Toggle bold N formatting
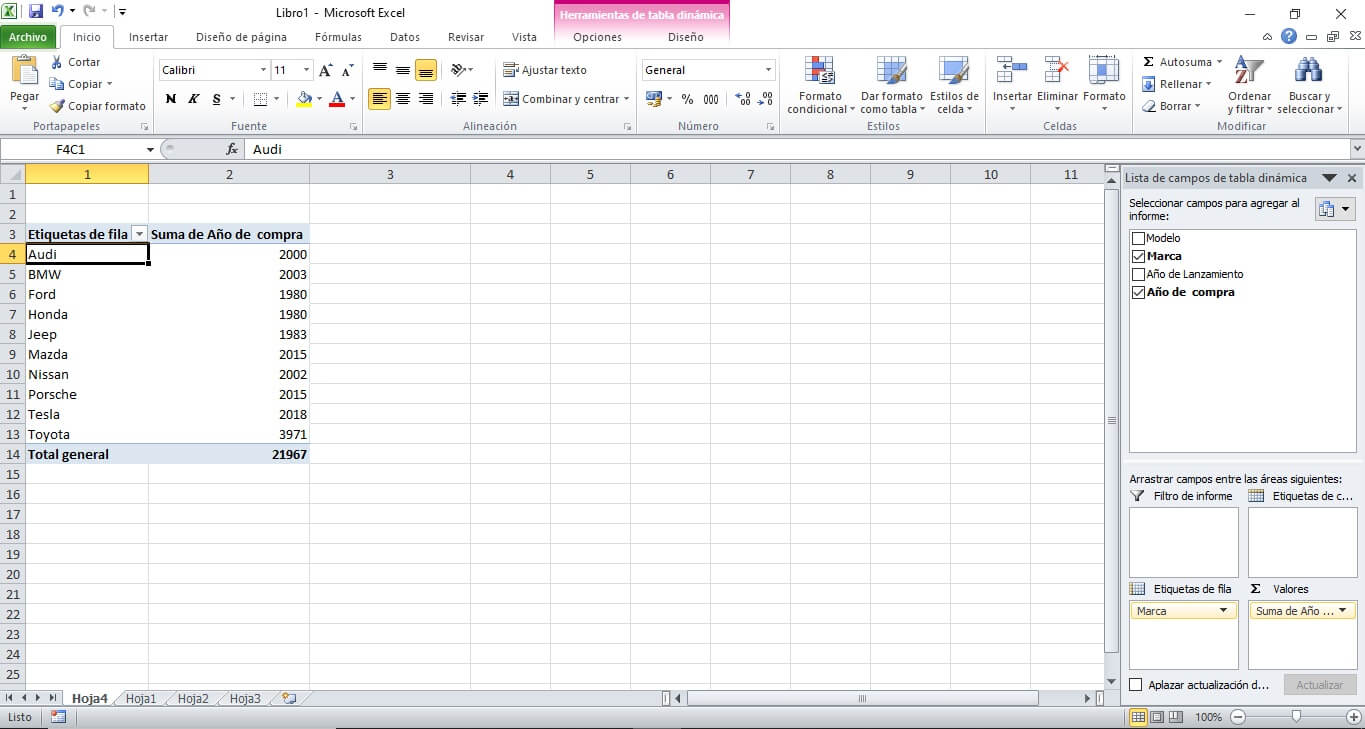The image size is (1365, 729). tap(171, 99)
